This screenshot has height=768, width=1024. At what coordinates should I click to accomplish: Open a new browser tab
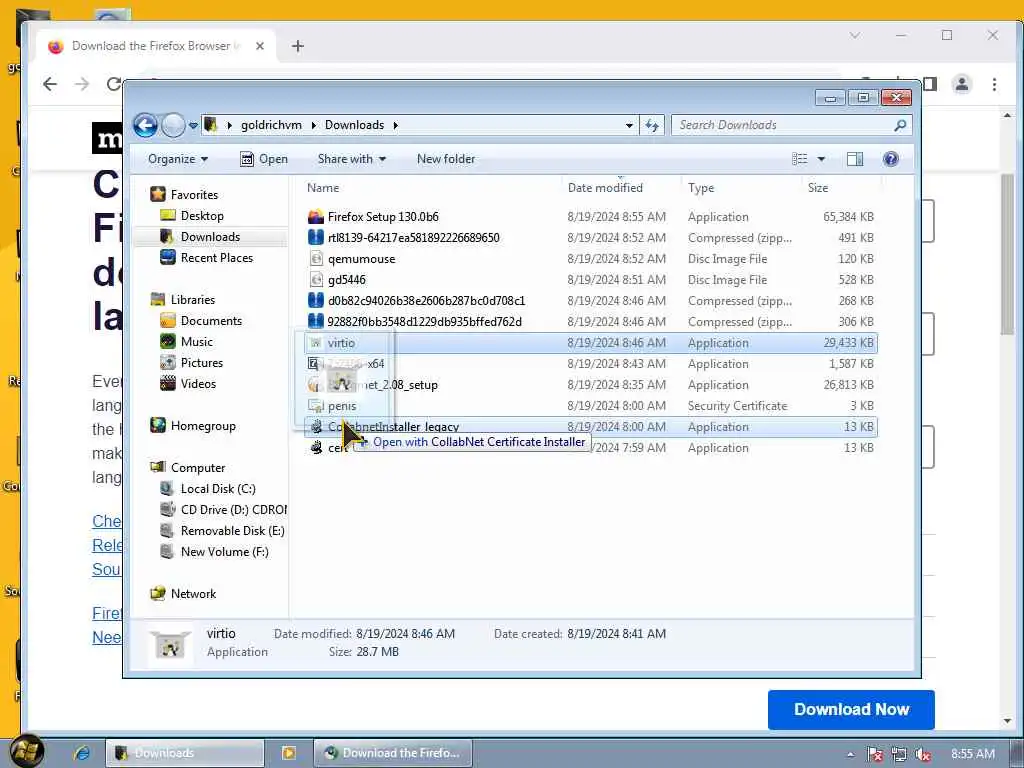coord(298,46)
